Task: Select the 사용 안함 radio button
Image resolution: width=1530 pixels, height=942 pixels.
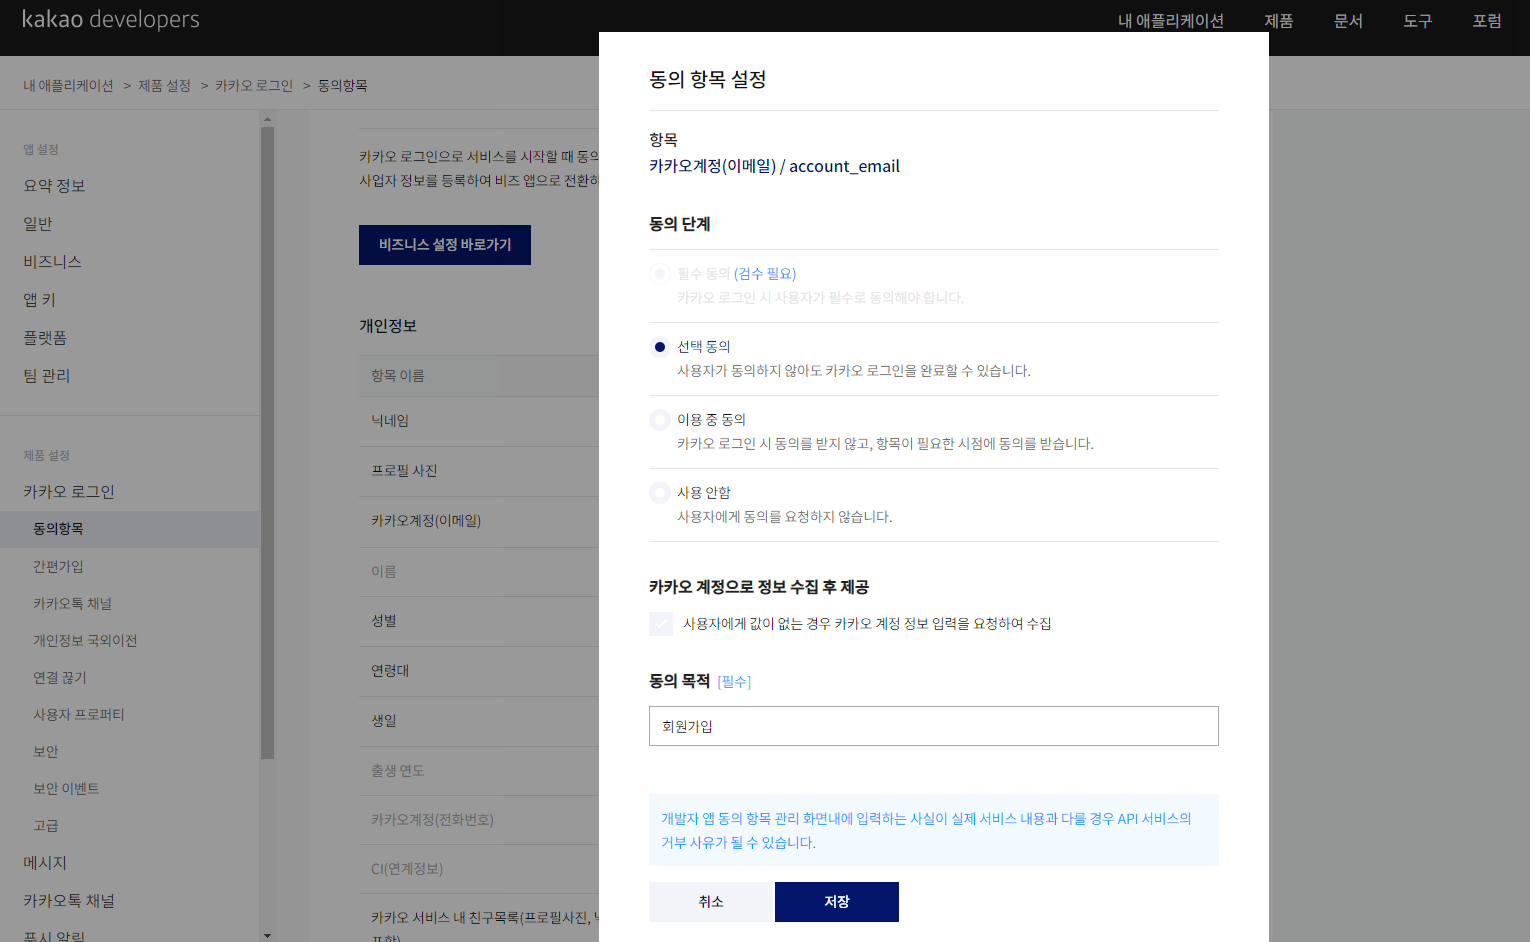Action: [x=660, y=493]
